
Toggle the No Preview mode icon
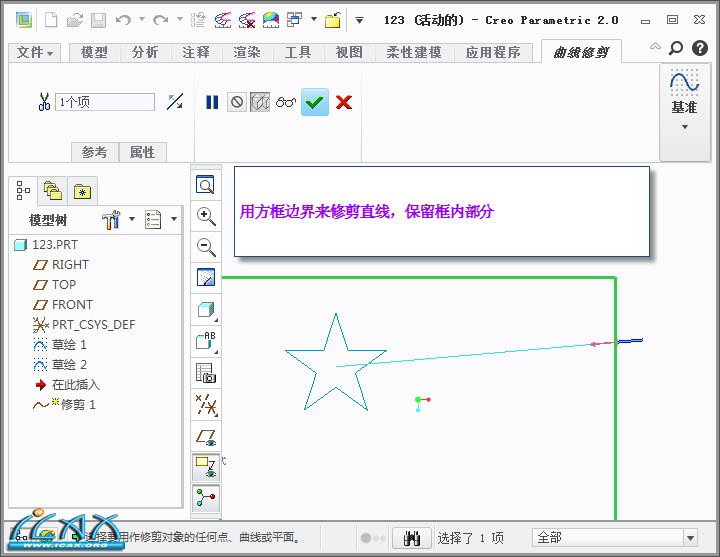tap(237, 101)
